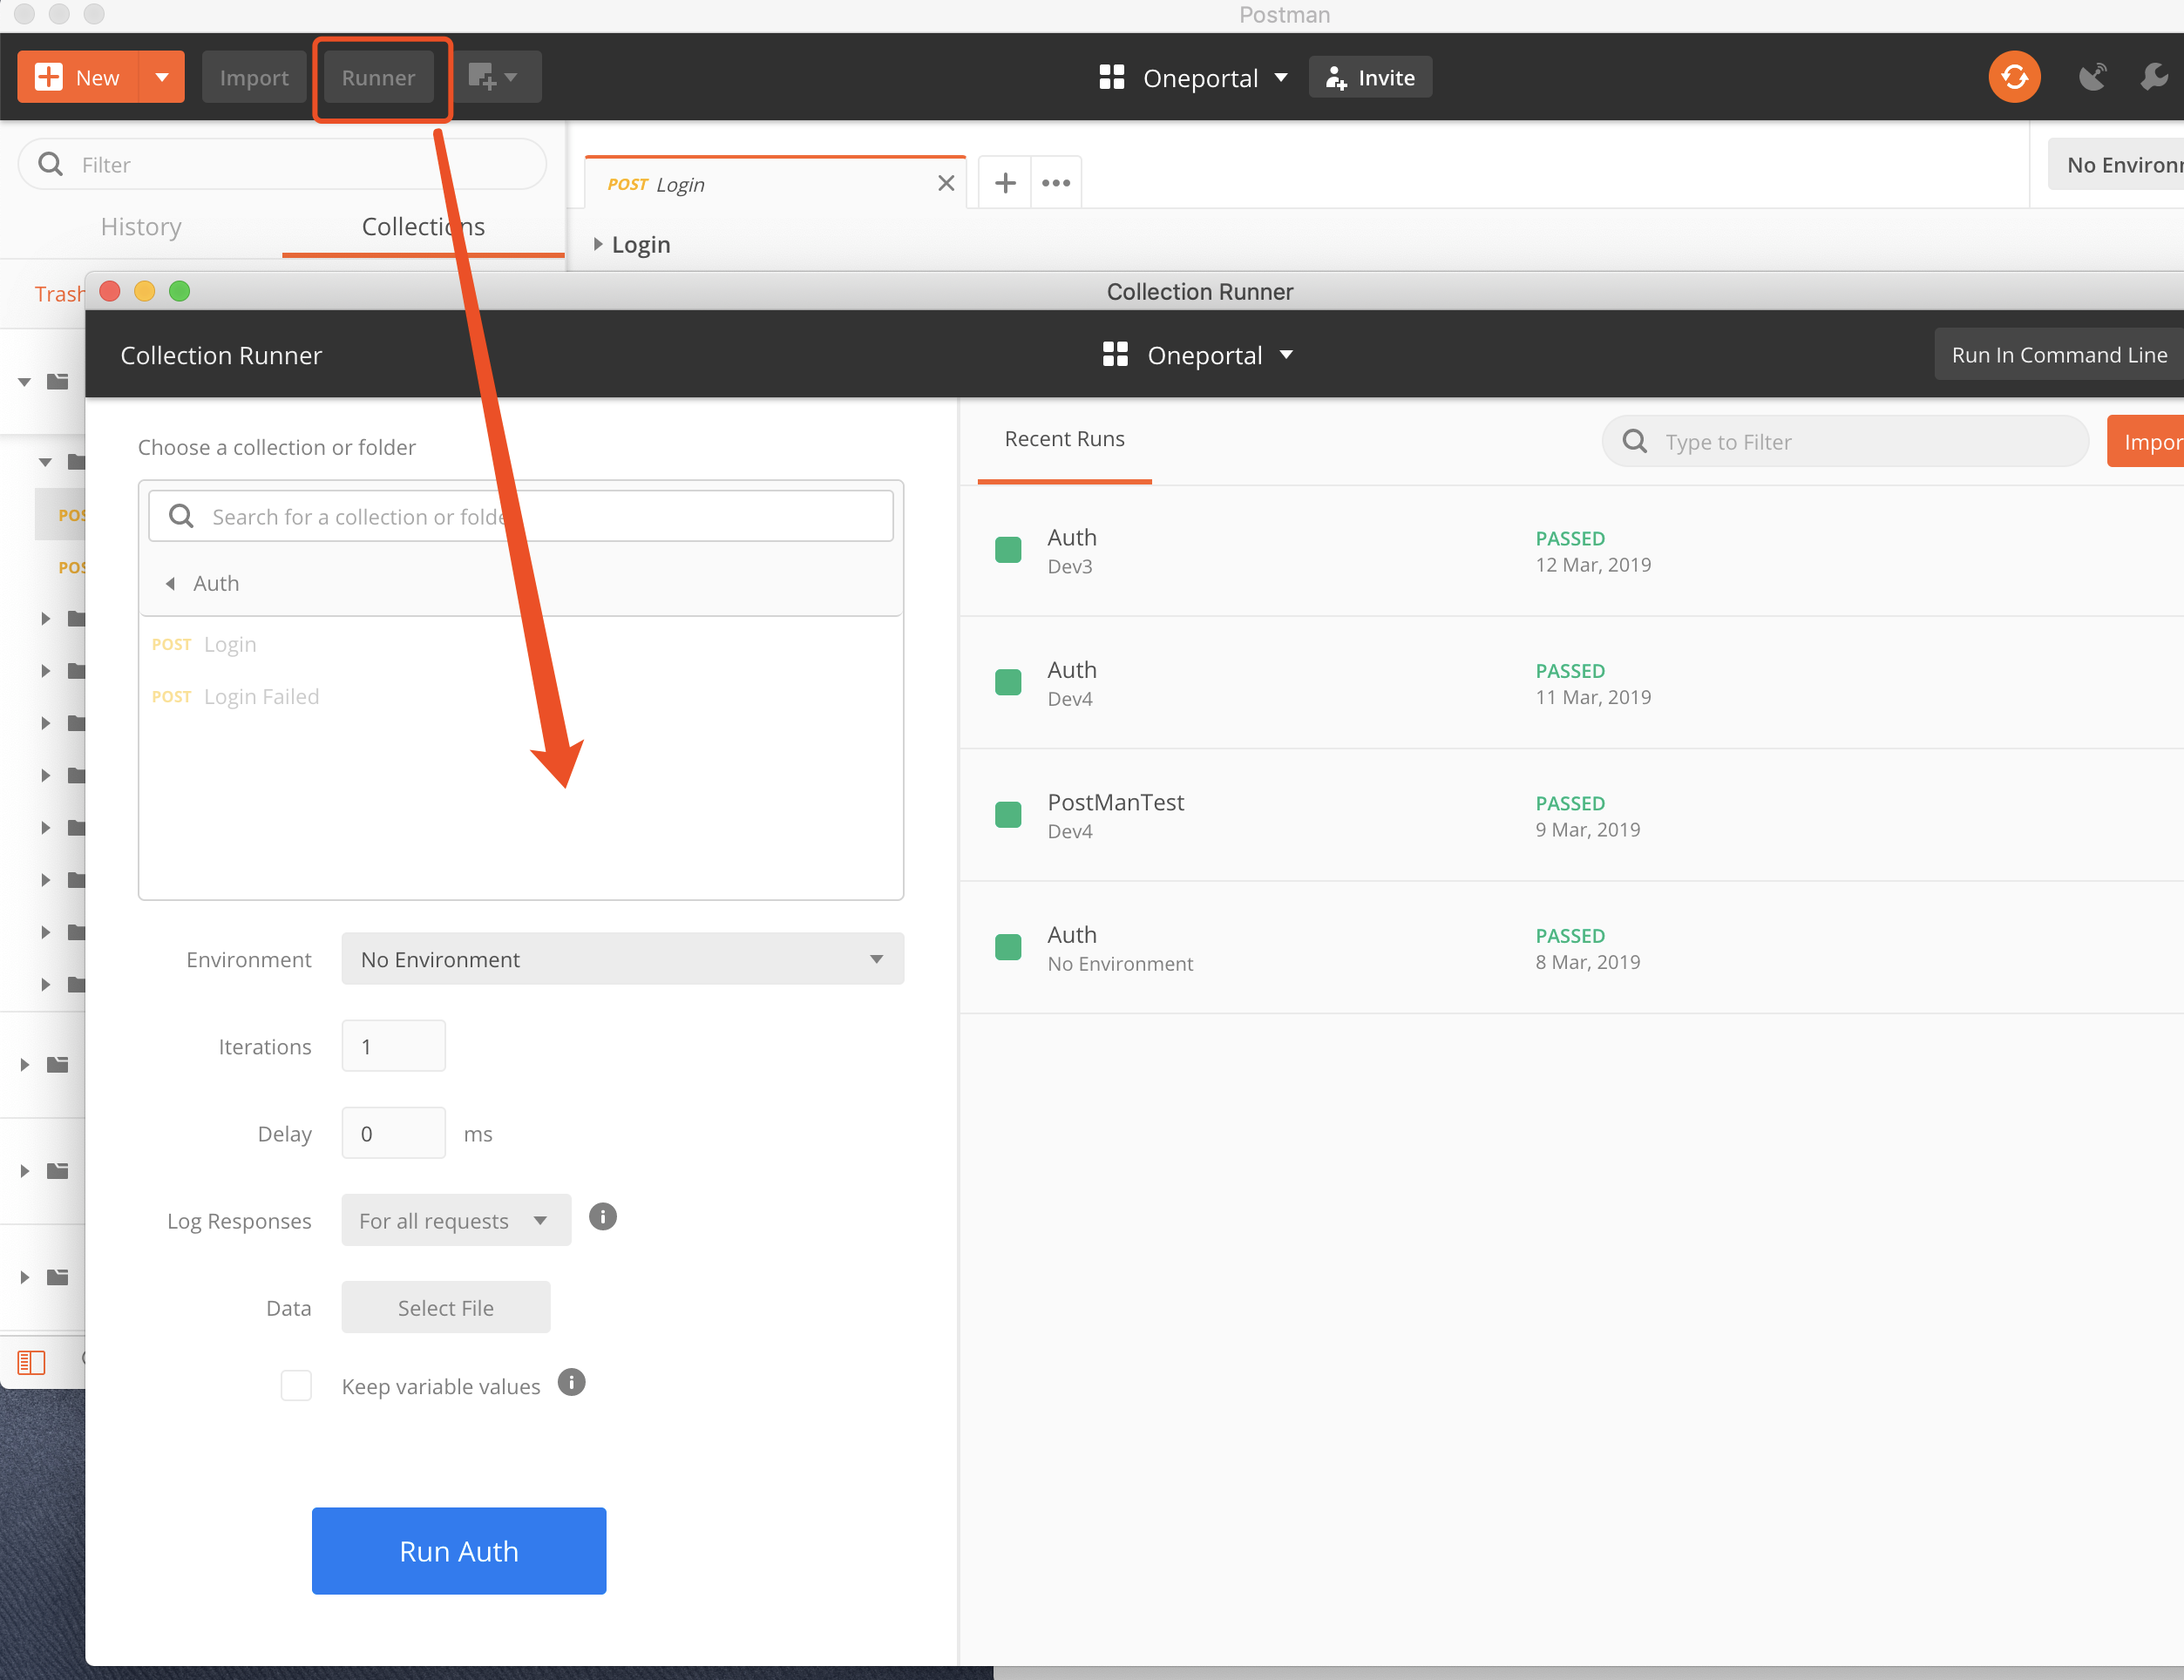This screenshot has height=1680, width=2184.
Task: Click the orange New button
Action: click(78, 77)
